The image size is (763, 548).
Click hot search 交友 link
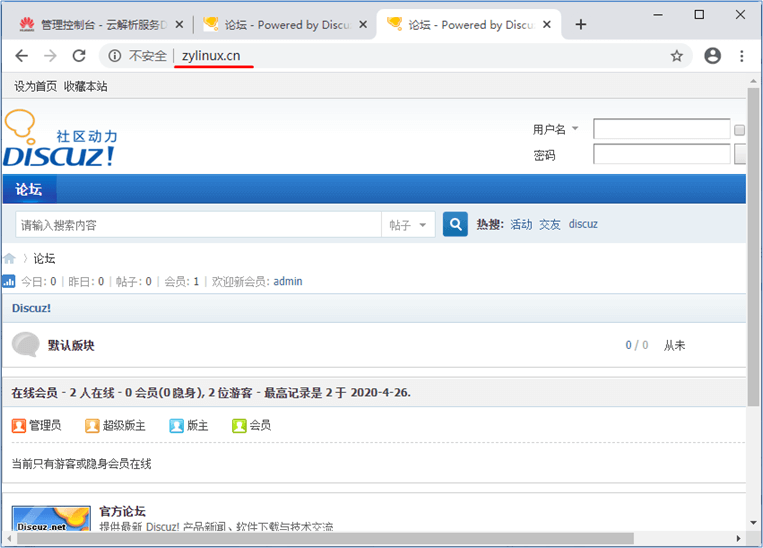pos(550,224)
